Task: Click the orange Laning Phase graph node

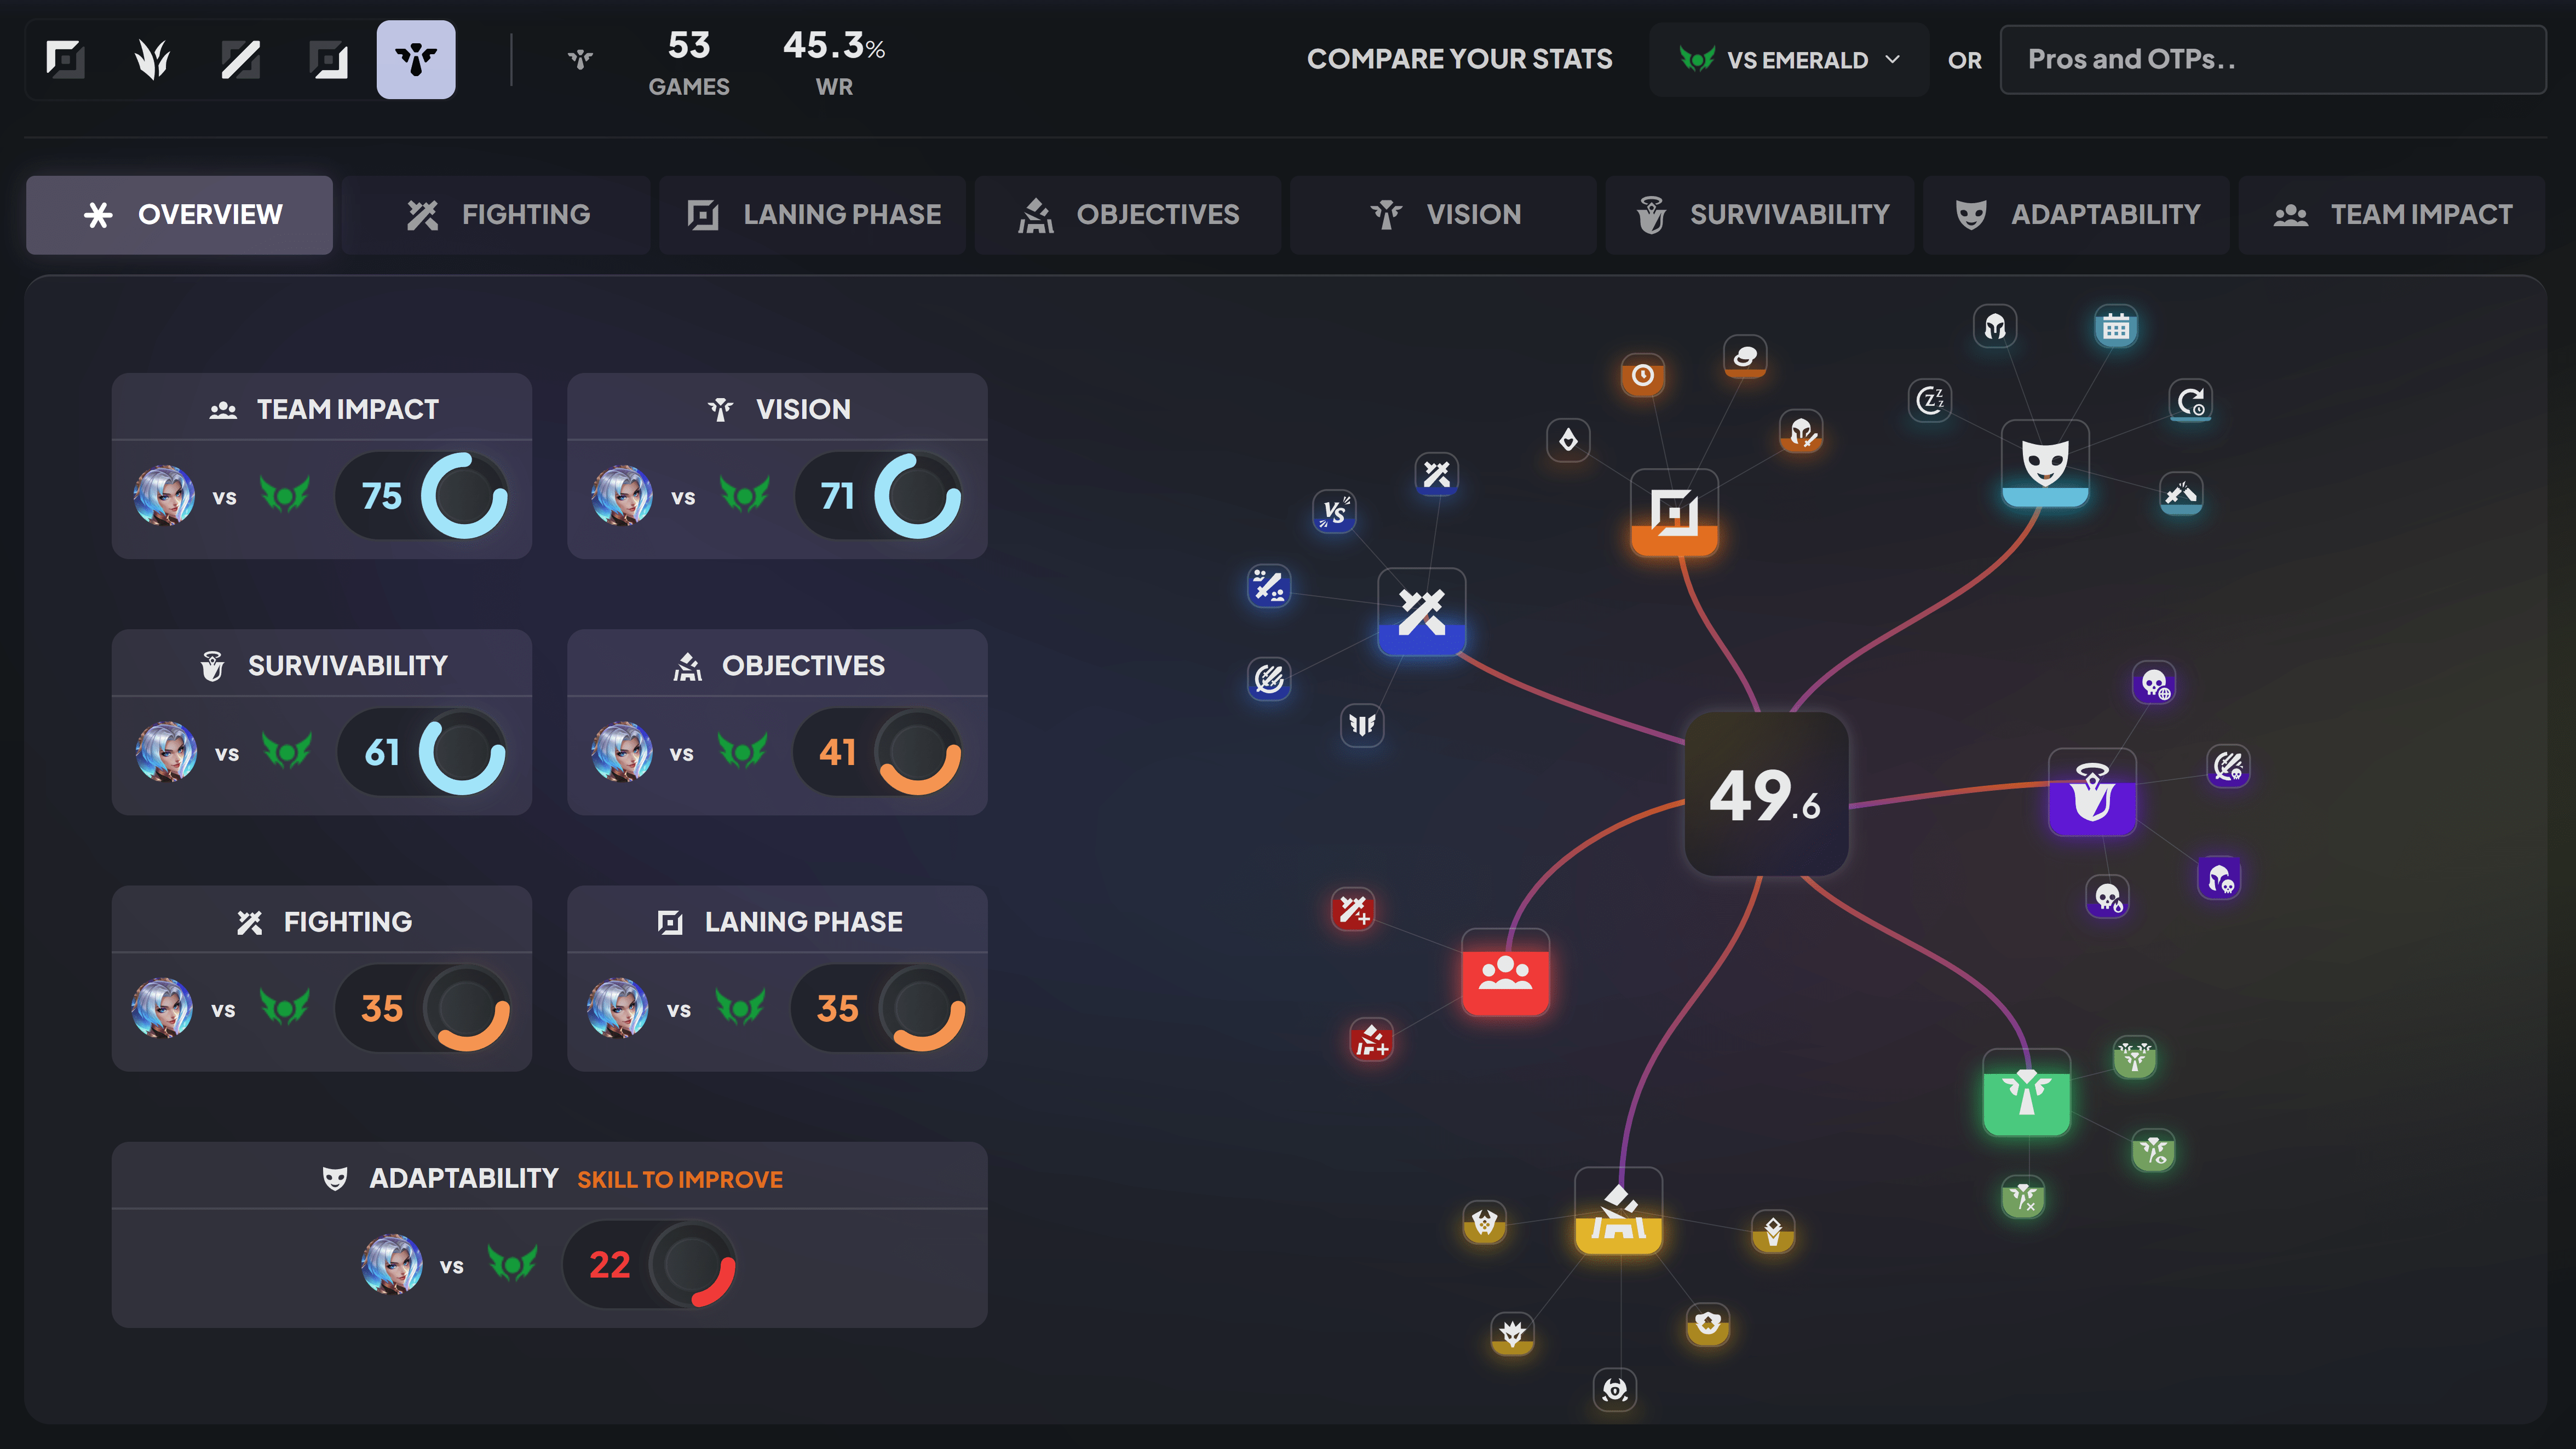Action: [1674, 513]
